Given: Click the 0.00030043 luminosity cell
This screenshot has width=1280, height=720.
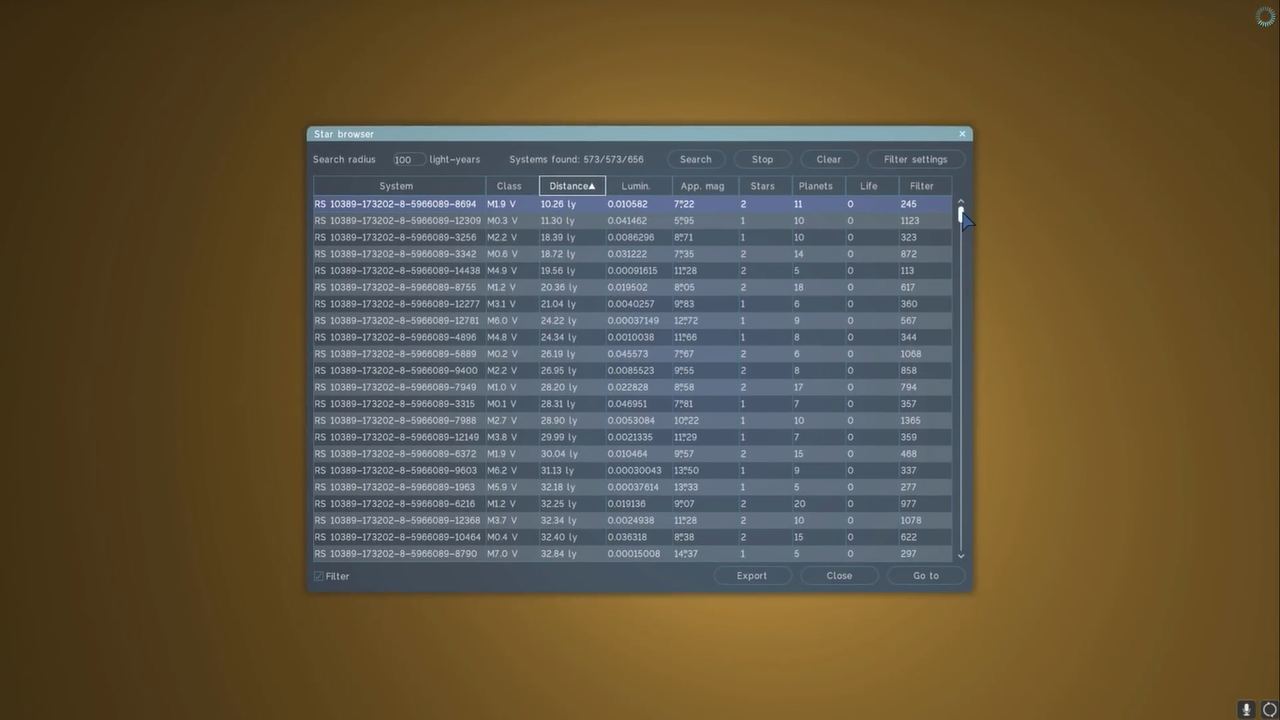Looking at the screenshot, I should [x=638, y=471].
